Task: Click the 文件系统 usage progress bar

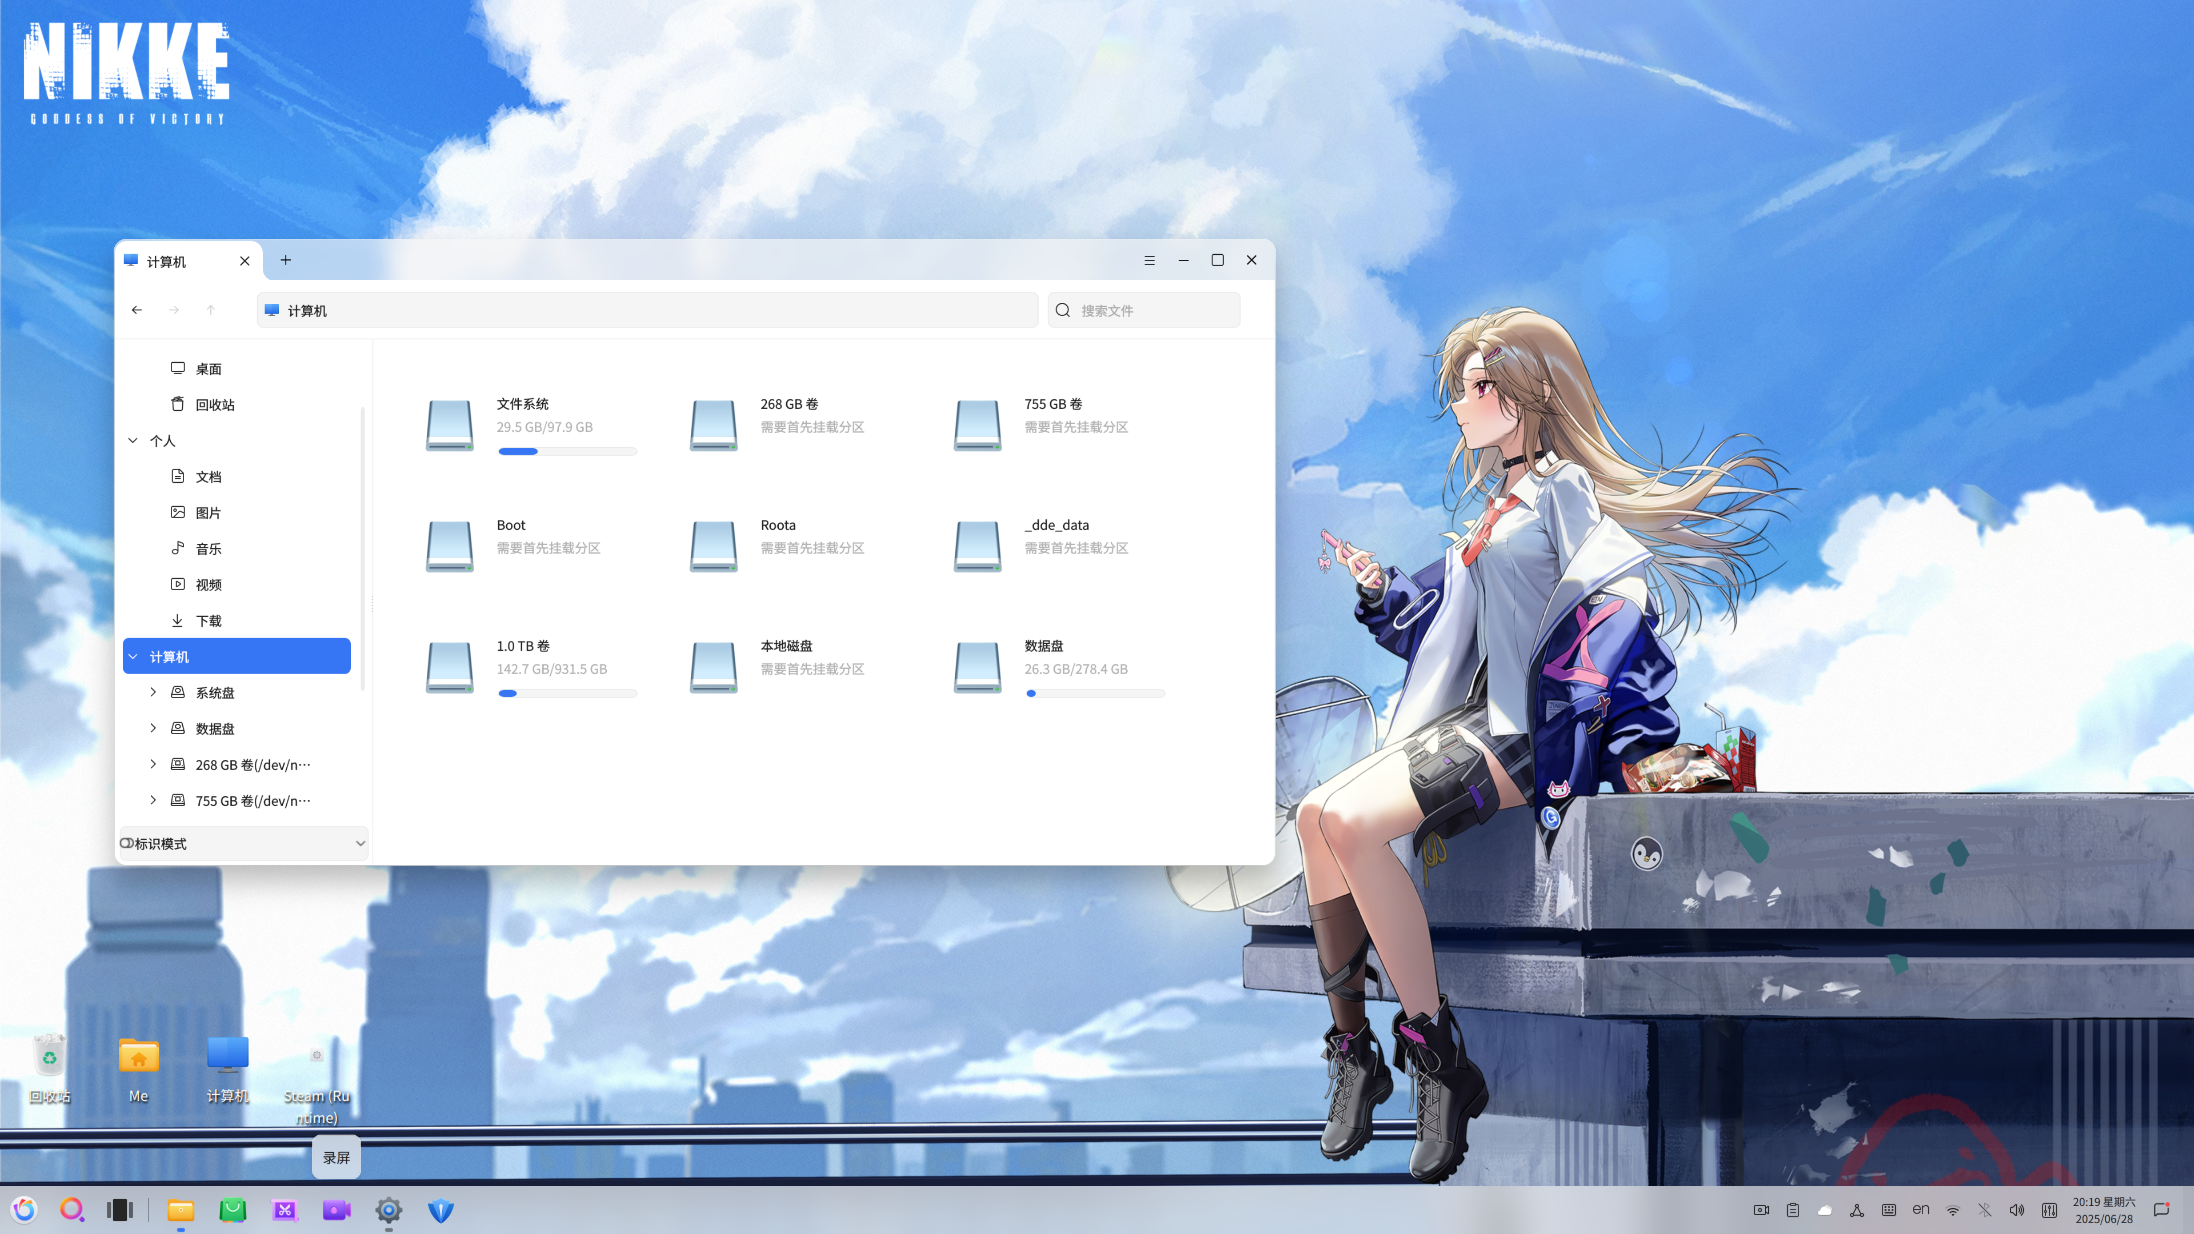Action: [x=567, y=452]
